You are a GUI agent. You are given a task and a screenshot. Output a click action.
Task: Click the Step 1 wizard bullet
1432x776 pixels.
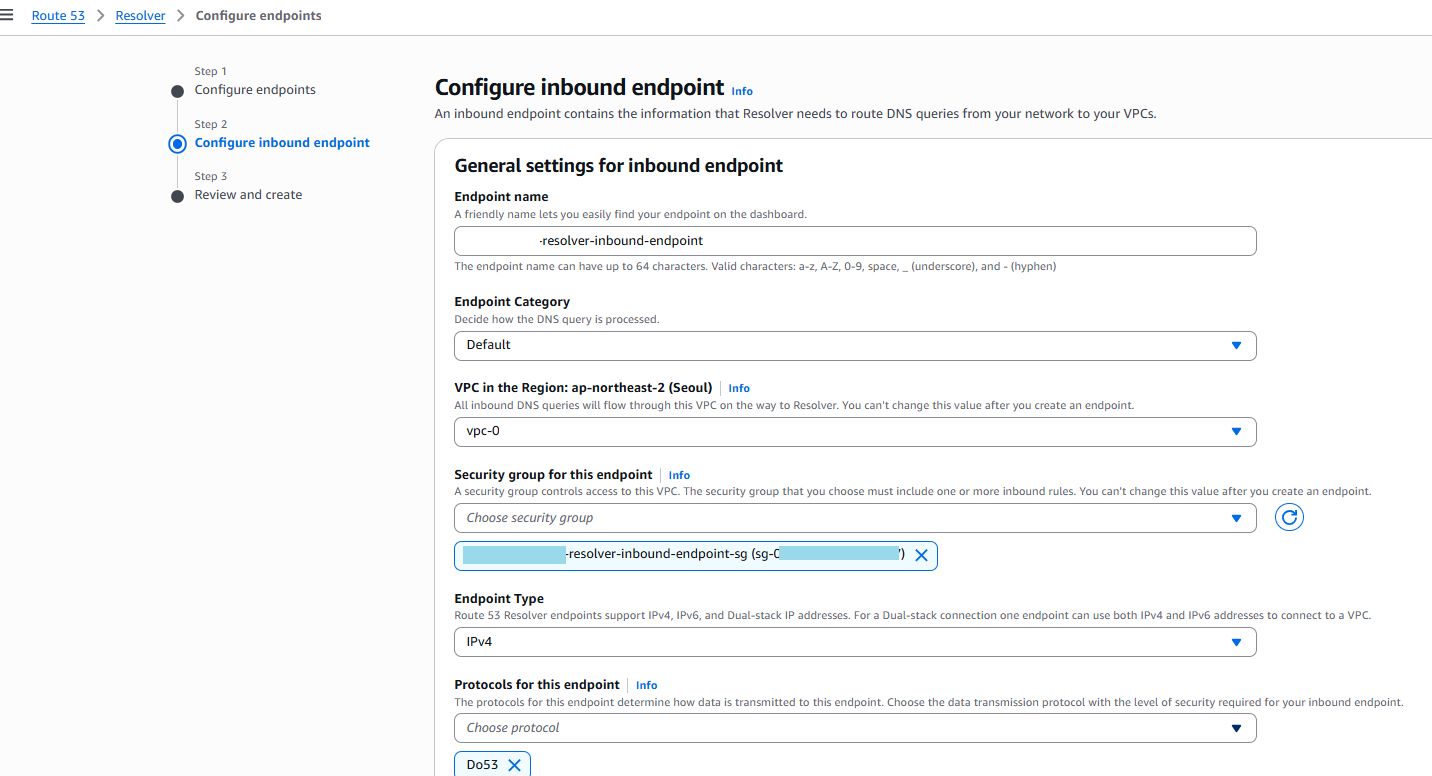pyautogui.click(x=178, y=91)
